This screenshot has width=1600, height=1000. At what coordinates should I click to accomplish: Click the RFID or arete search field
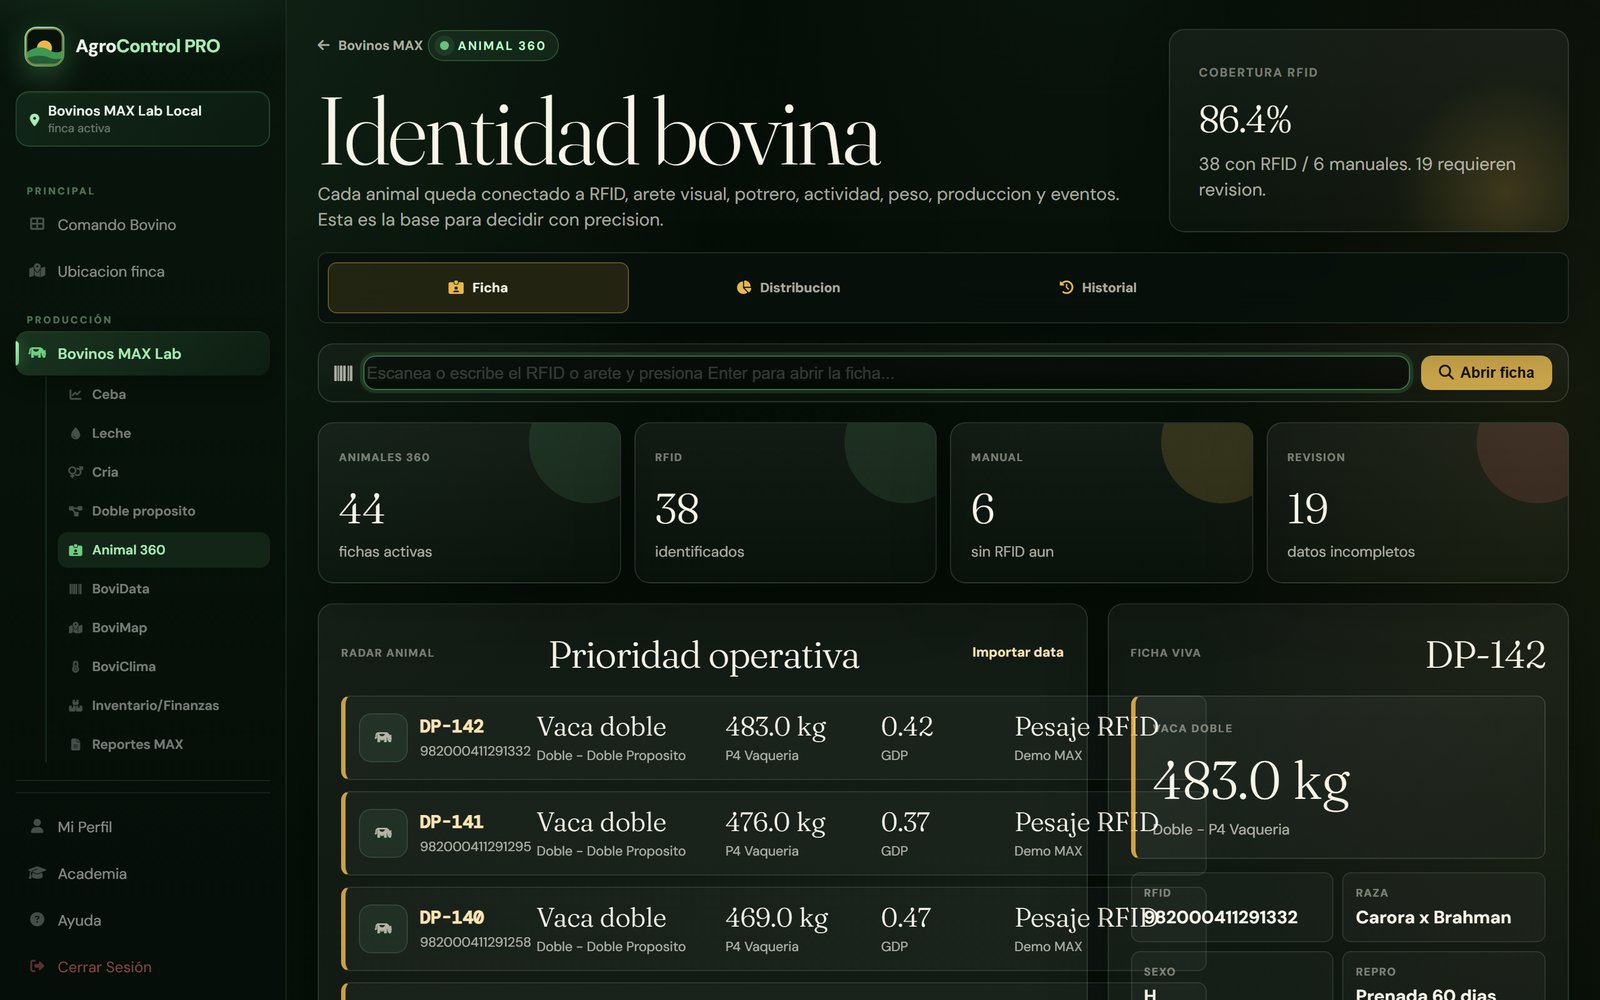coord(886,373)
